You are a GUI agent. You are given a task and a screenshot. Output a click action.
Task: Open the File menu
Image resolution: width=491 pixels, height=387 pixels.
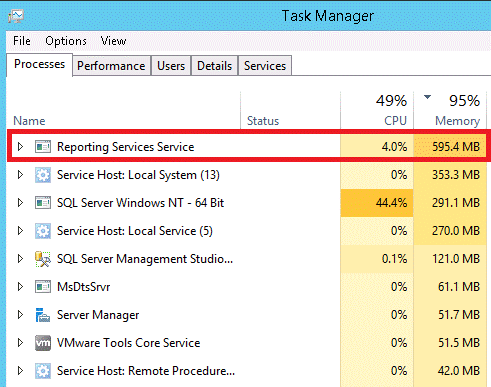point(22,41)
